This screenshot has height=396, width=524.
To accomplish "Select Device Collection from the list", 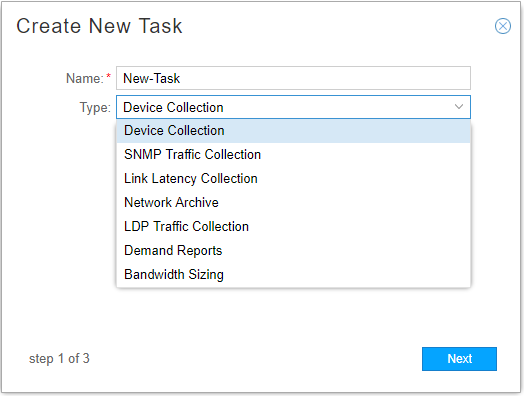I will (293, 131).
